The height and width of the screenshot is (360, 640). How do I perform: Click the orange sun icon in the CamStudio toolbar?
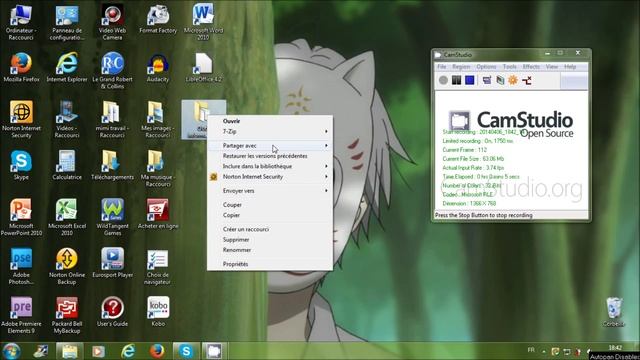point(513,80)
